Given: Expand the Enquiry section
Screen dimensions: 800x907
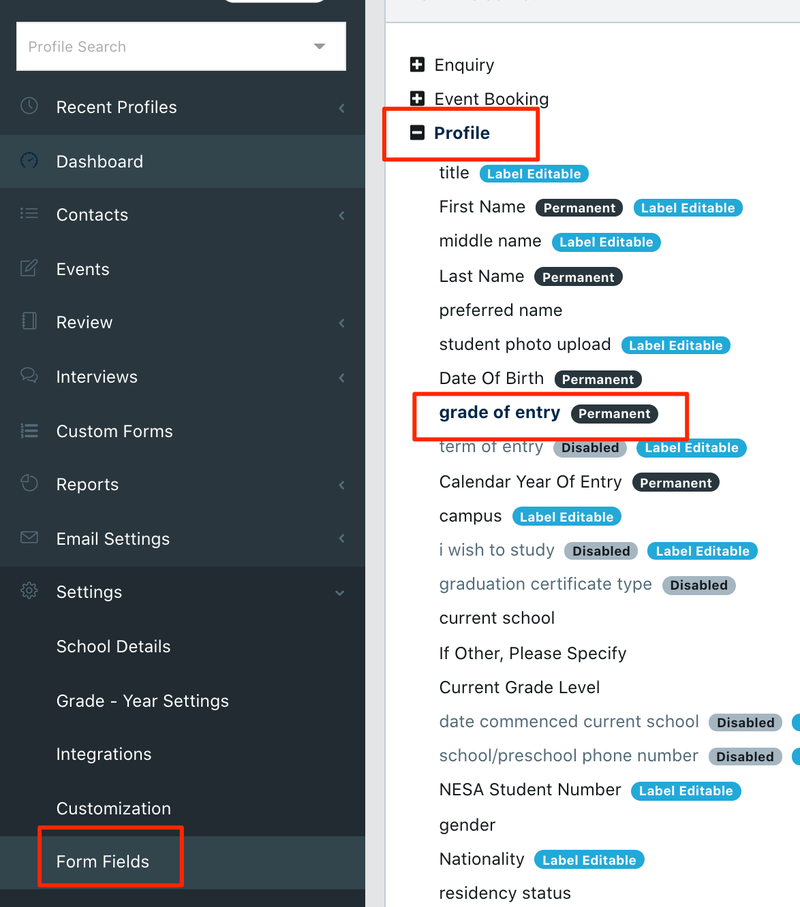Looking at the screenshot, I should (418, 65).
